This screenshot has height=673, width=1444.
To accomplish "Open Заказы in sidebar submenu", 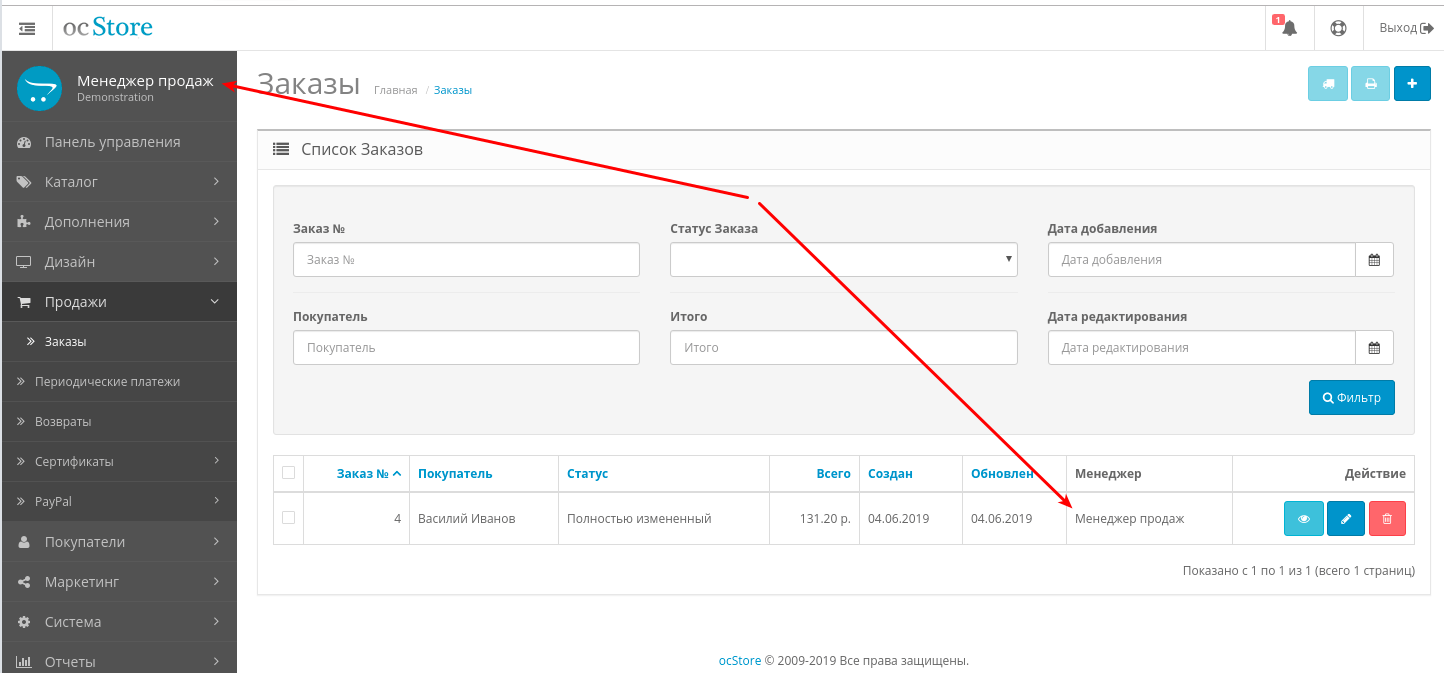I will [118, 342].
